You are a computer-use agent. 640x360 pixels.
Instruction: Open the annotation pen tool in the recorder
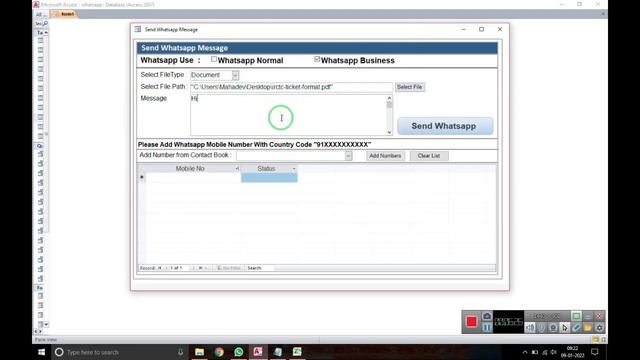pyautogui.click(x=576, y=327)
